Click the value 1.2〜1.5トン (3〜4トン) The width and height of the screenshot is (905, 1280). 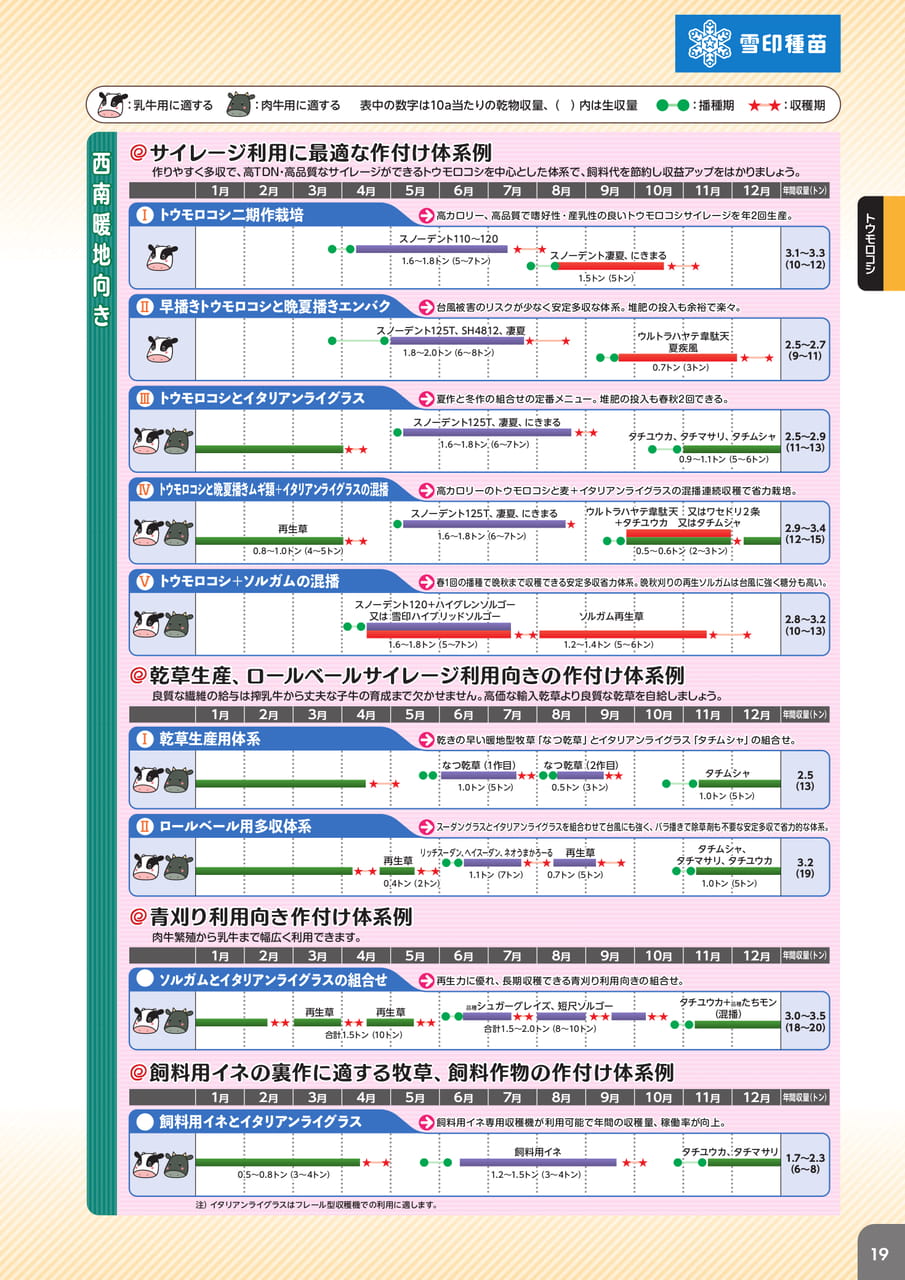(x=535, y=1175)
